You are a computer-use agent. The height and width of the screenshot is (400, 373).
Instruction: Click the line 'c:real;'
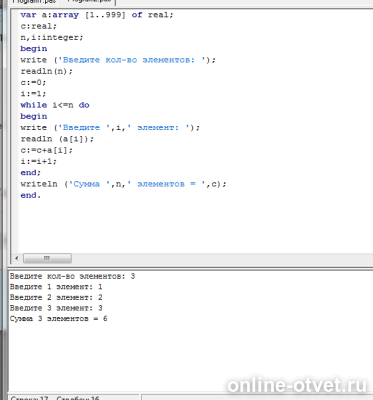39,26
